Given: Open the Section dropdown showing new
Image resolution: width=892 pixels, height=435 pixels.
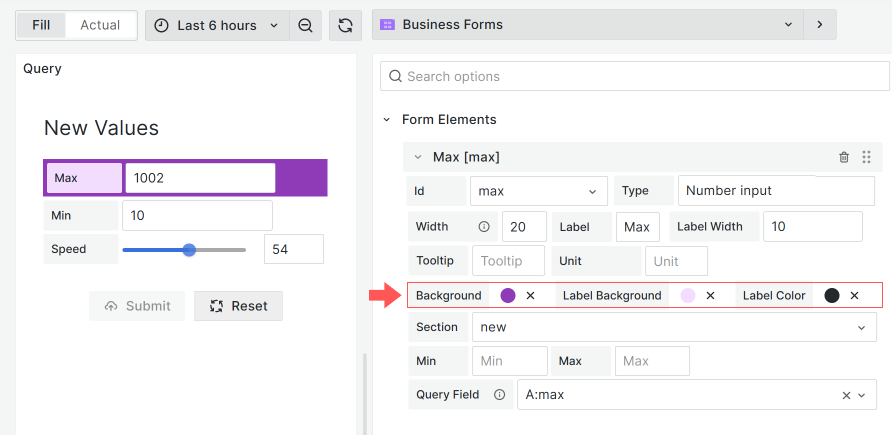Looking at the screenshot, I should 676,327.
